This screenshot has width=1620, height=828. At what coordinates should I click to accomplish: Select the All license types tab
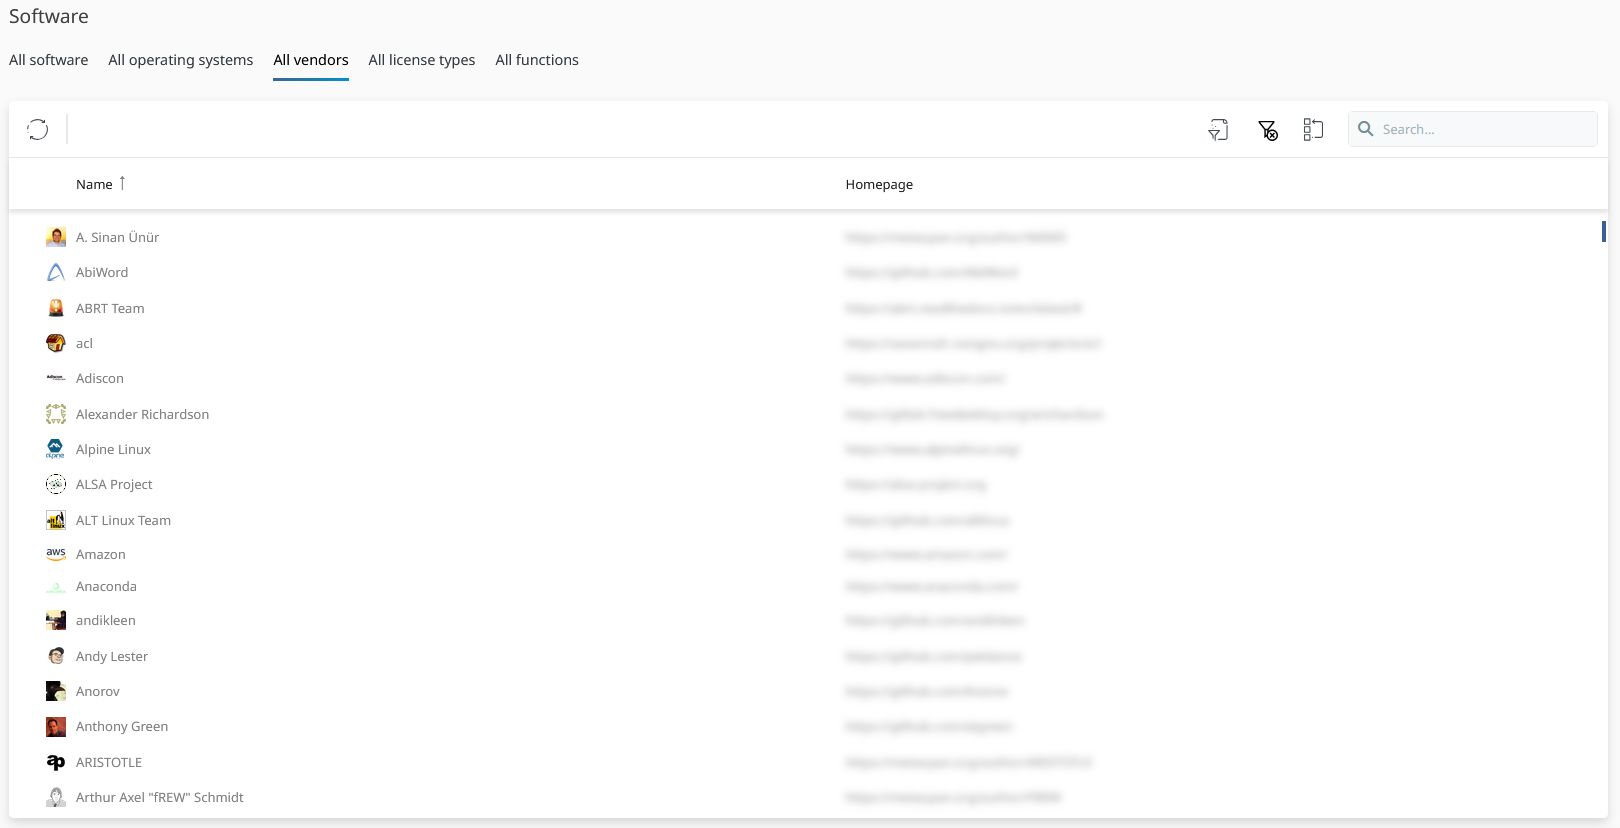[421, 60]
